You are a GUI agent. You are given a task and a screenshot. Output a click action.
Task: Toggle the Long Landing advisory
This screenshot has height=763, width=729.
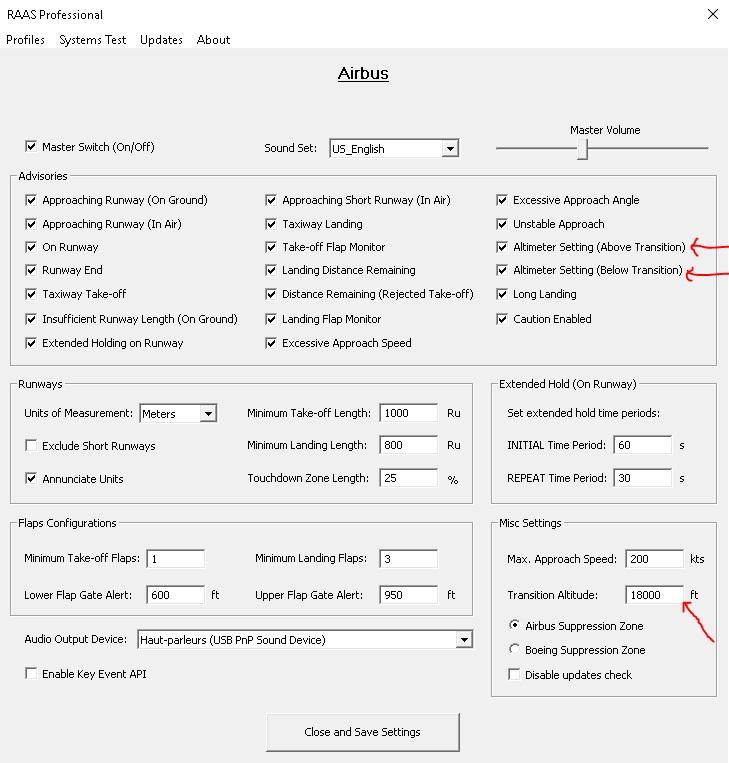(x=502, y=294)
